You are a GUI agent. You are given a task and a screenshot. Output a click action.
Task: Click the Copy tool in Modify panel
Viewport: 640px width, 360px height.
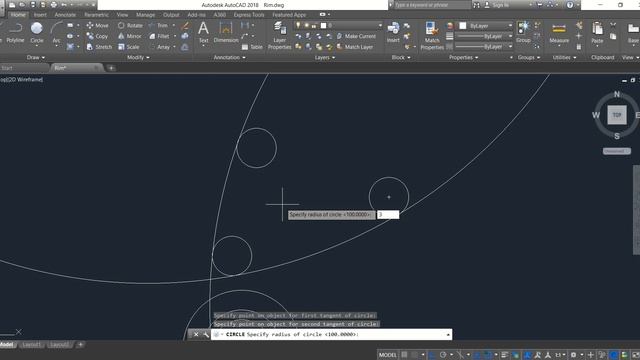[98, 36]
